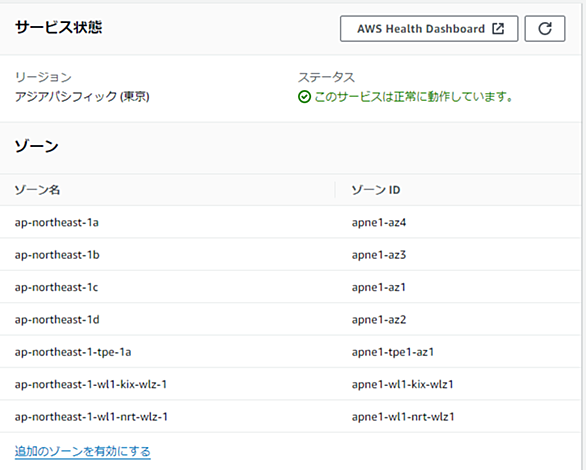Viewport: 586px width, 470px height.
Task: Click the refresh icon button
Action: click(x=545, y=28)
